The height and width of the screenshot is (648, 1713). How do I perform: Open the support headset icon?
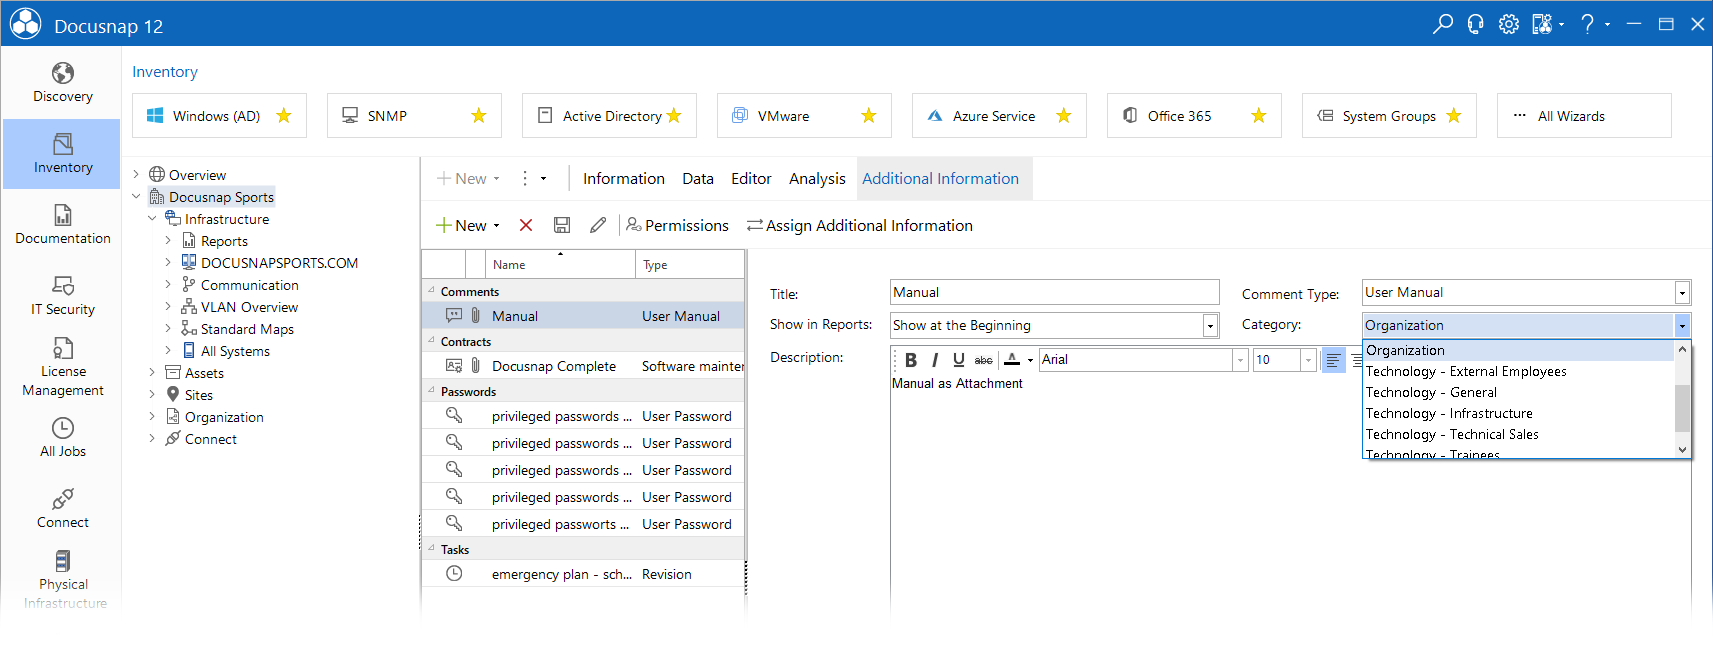(x=1475, y=24)
